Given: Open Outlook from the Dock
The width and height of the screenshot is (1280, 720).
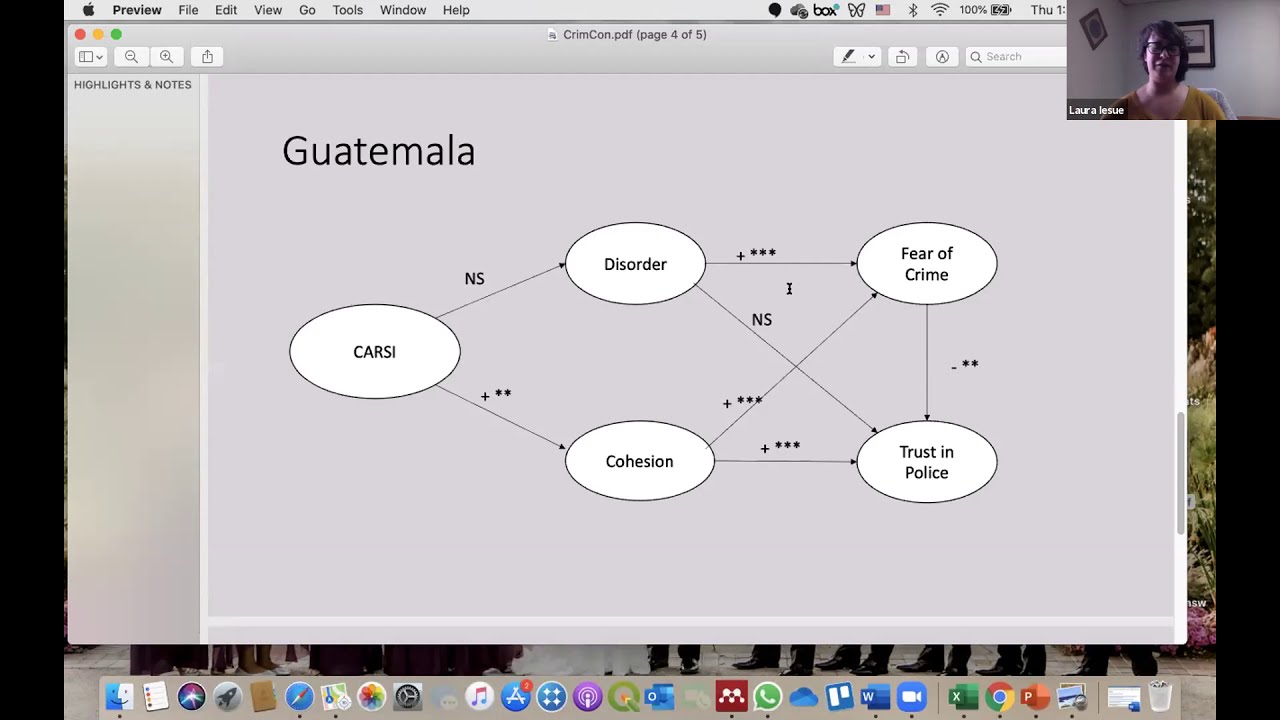Looking at the screenshot, I should pos(659,697).
